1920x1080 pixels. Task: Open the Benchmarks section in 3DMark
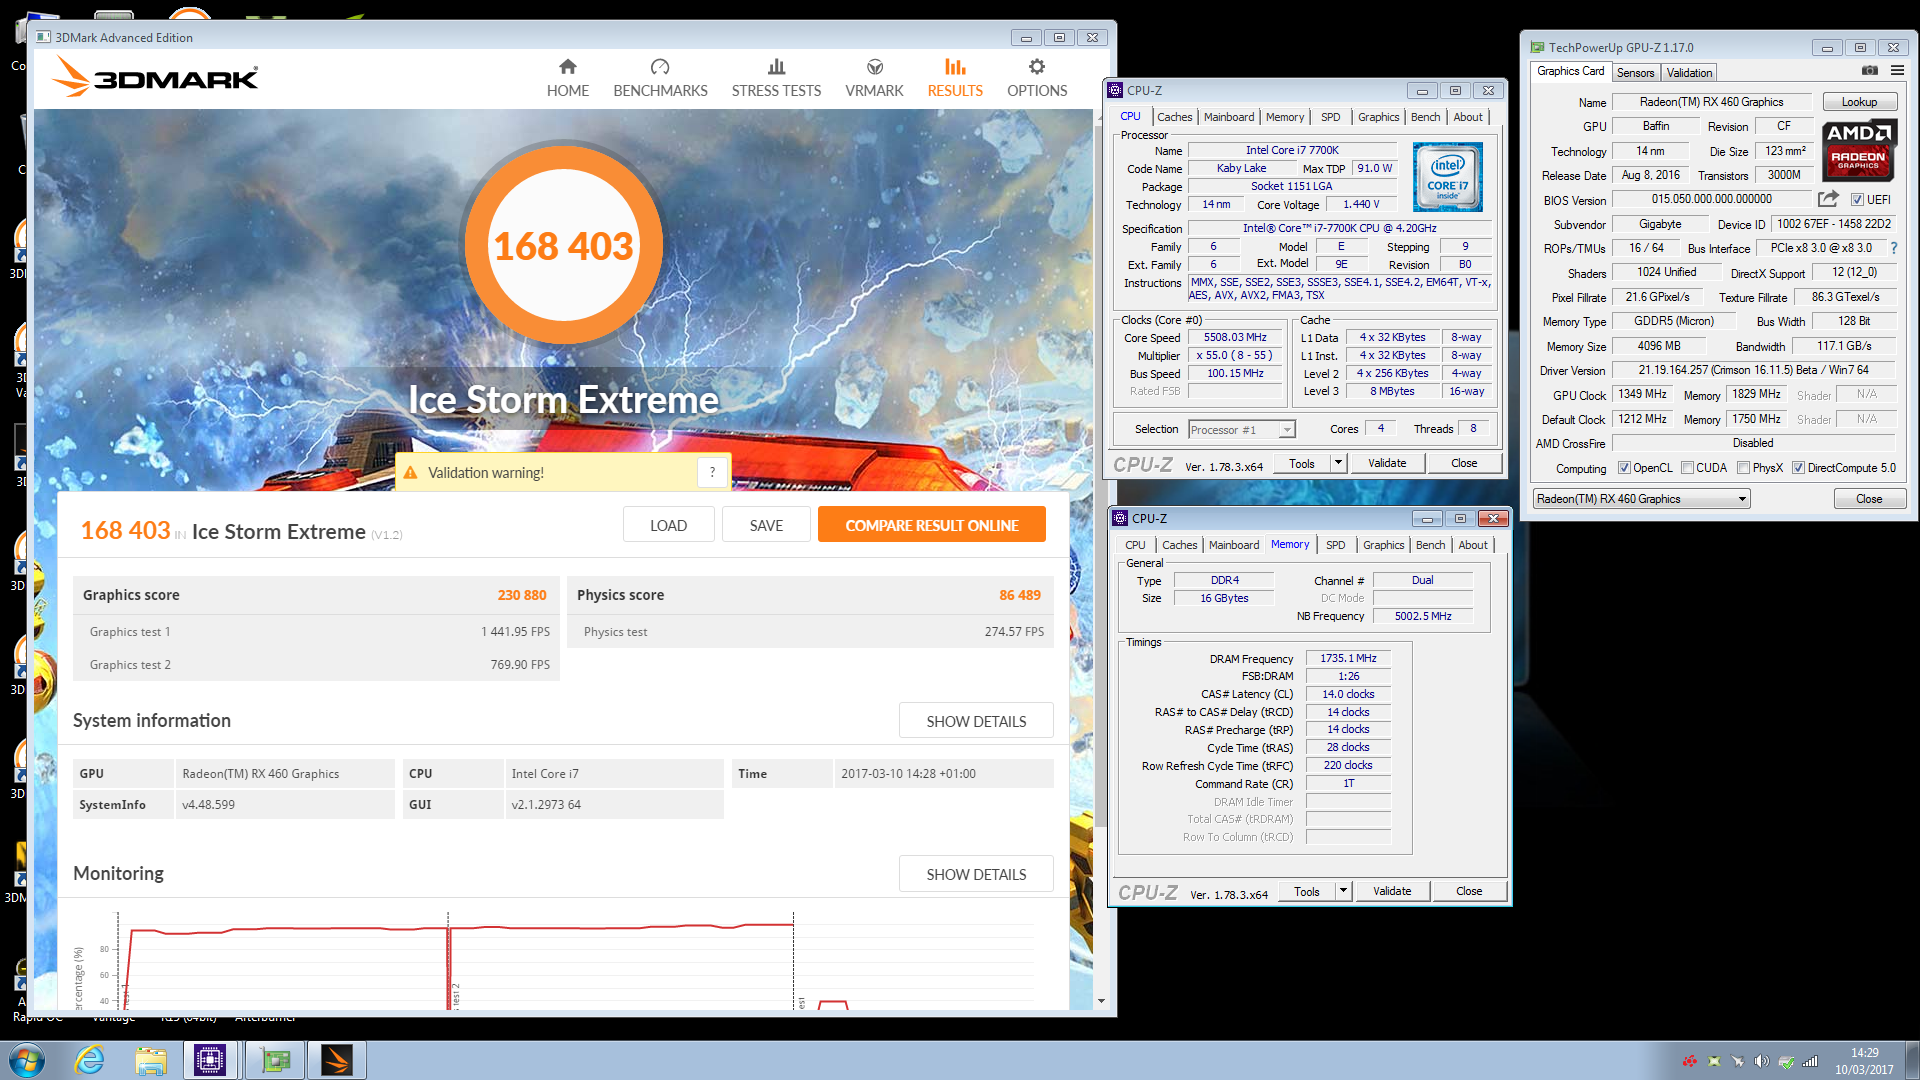tap(660, 78)
